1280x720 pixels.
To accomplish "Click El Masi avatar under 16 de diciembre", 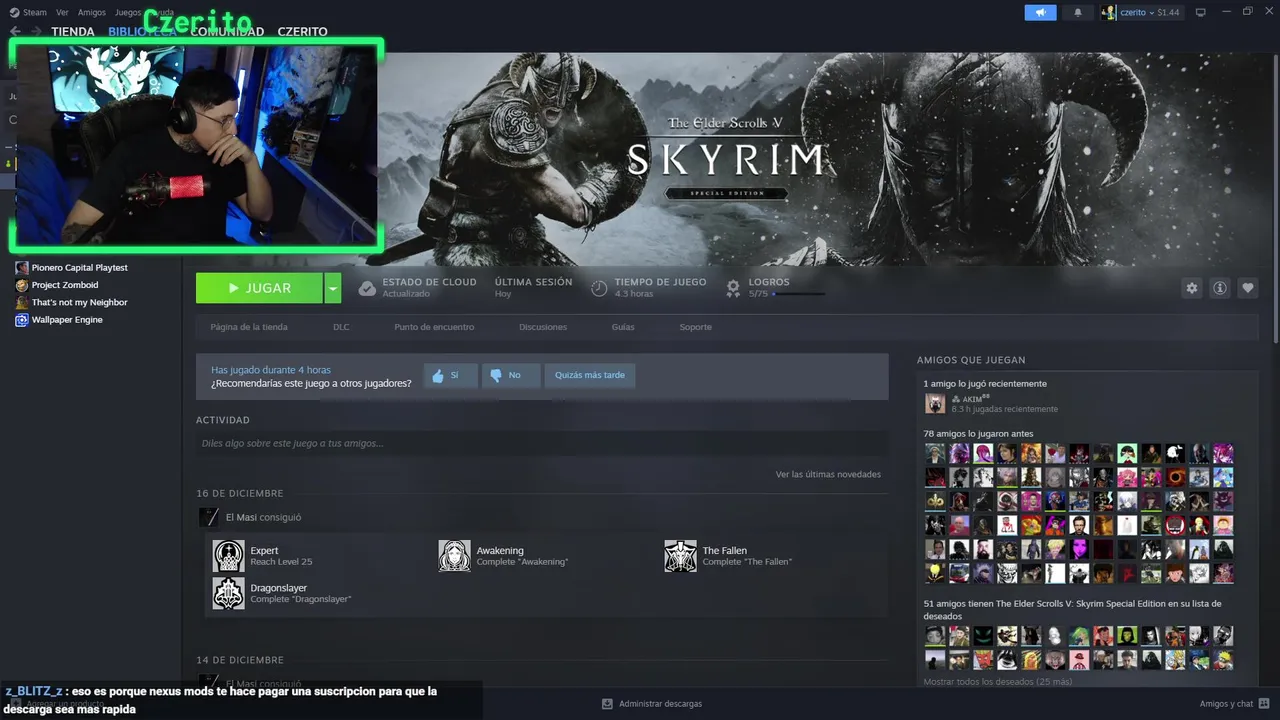I will click(x=209, y=517).
